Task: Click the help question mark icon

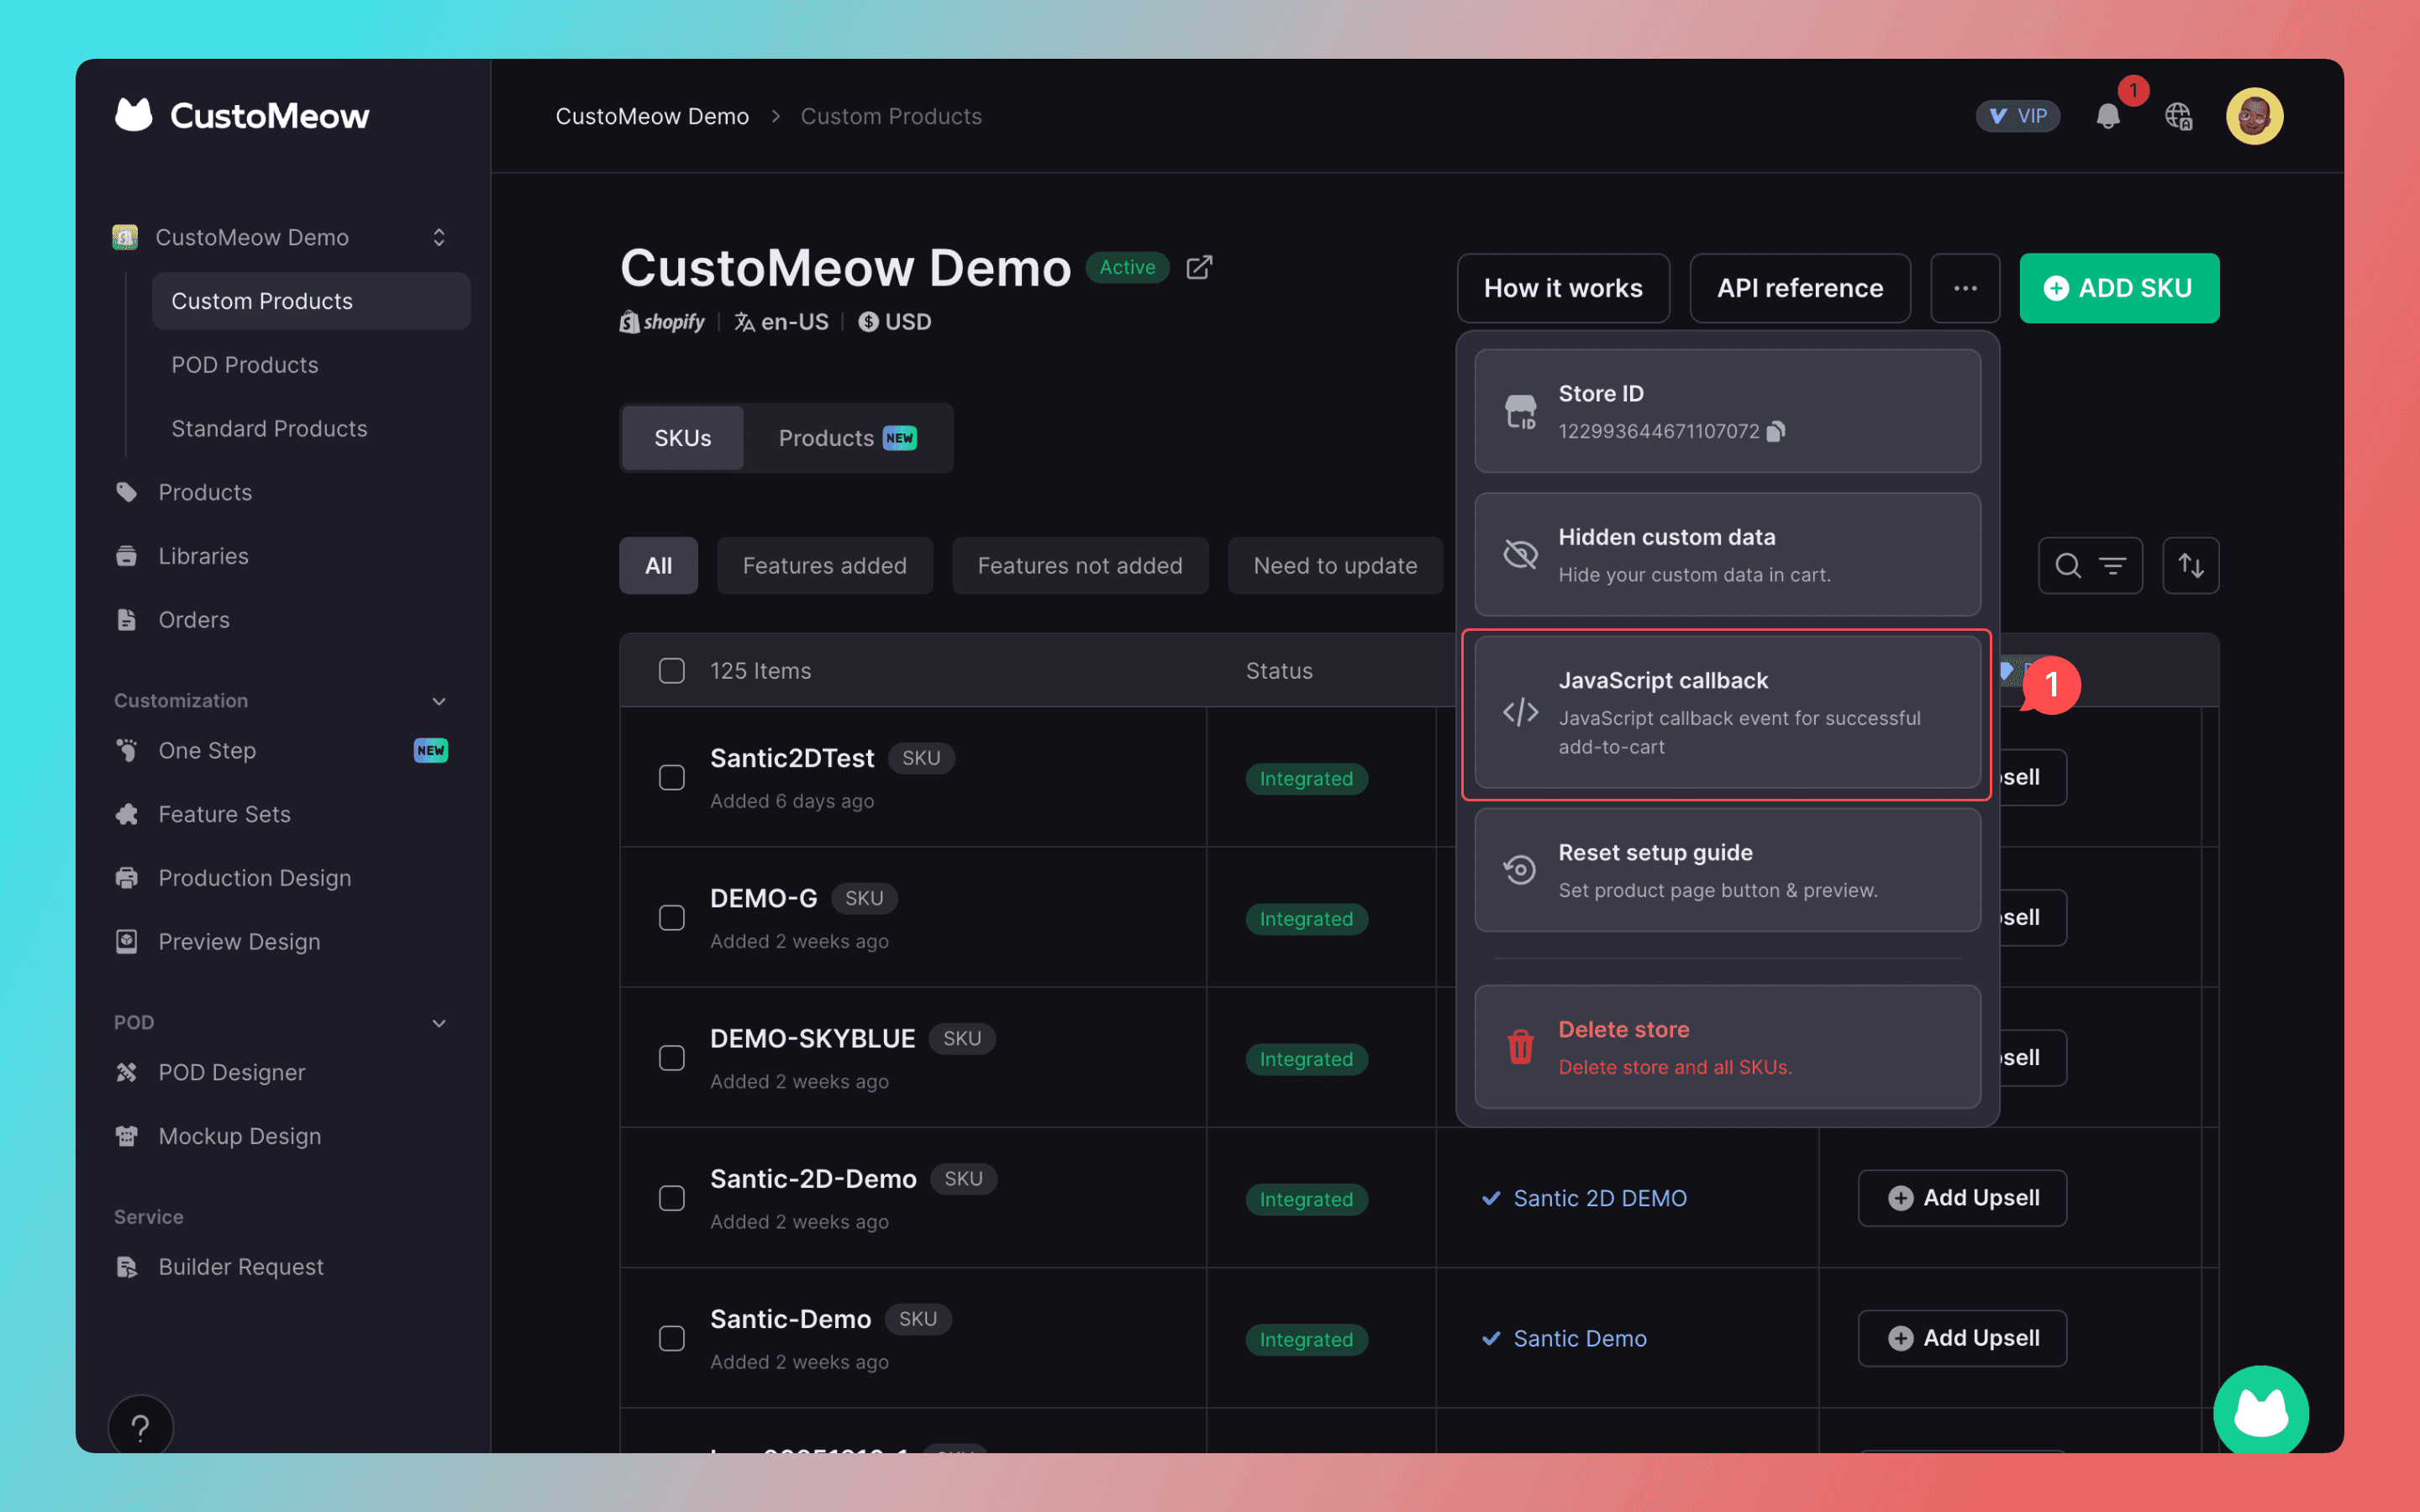Action: (140, 1427)
